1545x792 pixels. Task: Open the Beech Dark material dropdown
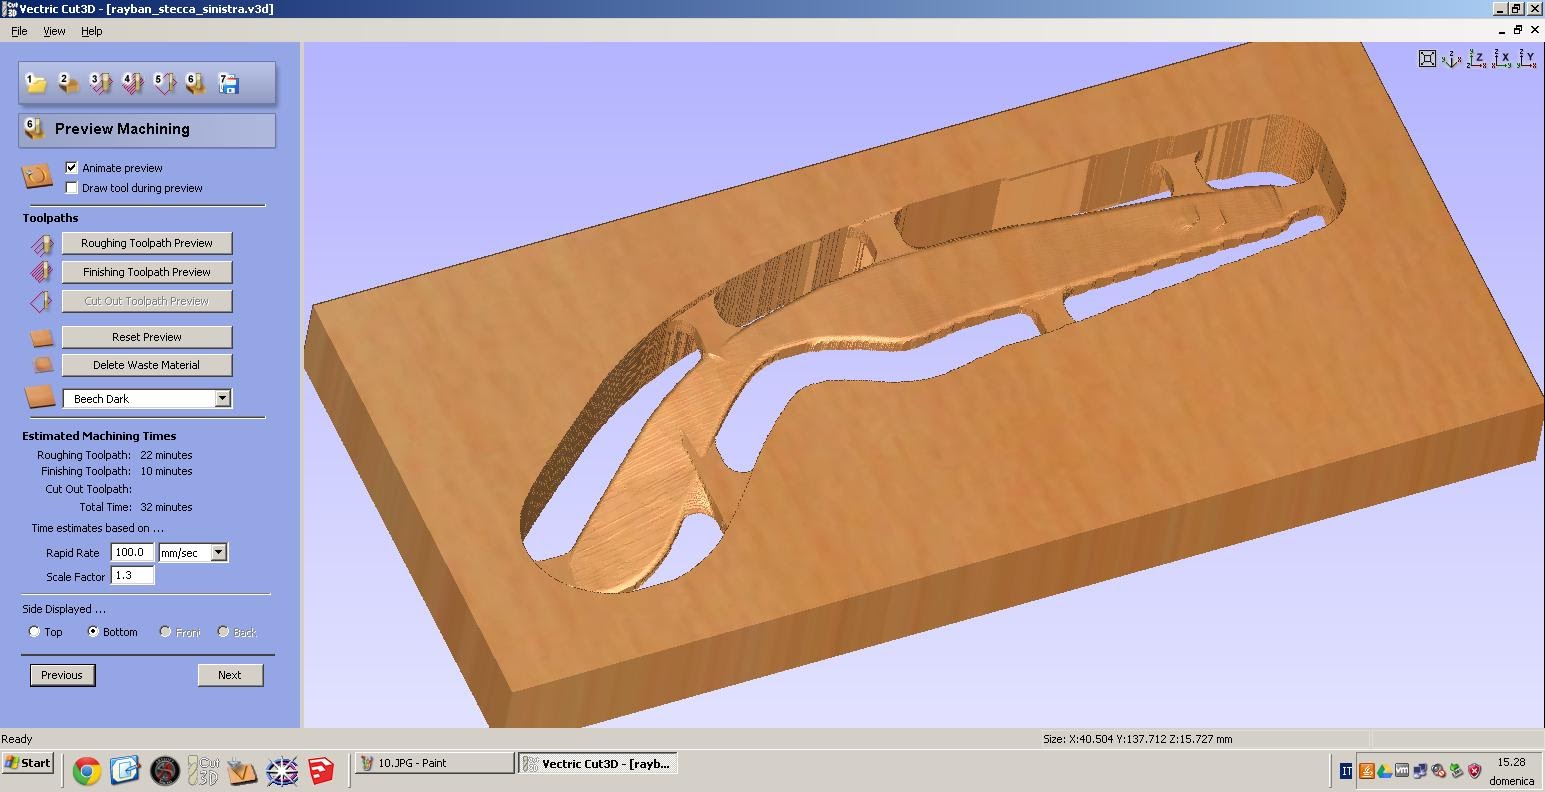tap(222, 398)
